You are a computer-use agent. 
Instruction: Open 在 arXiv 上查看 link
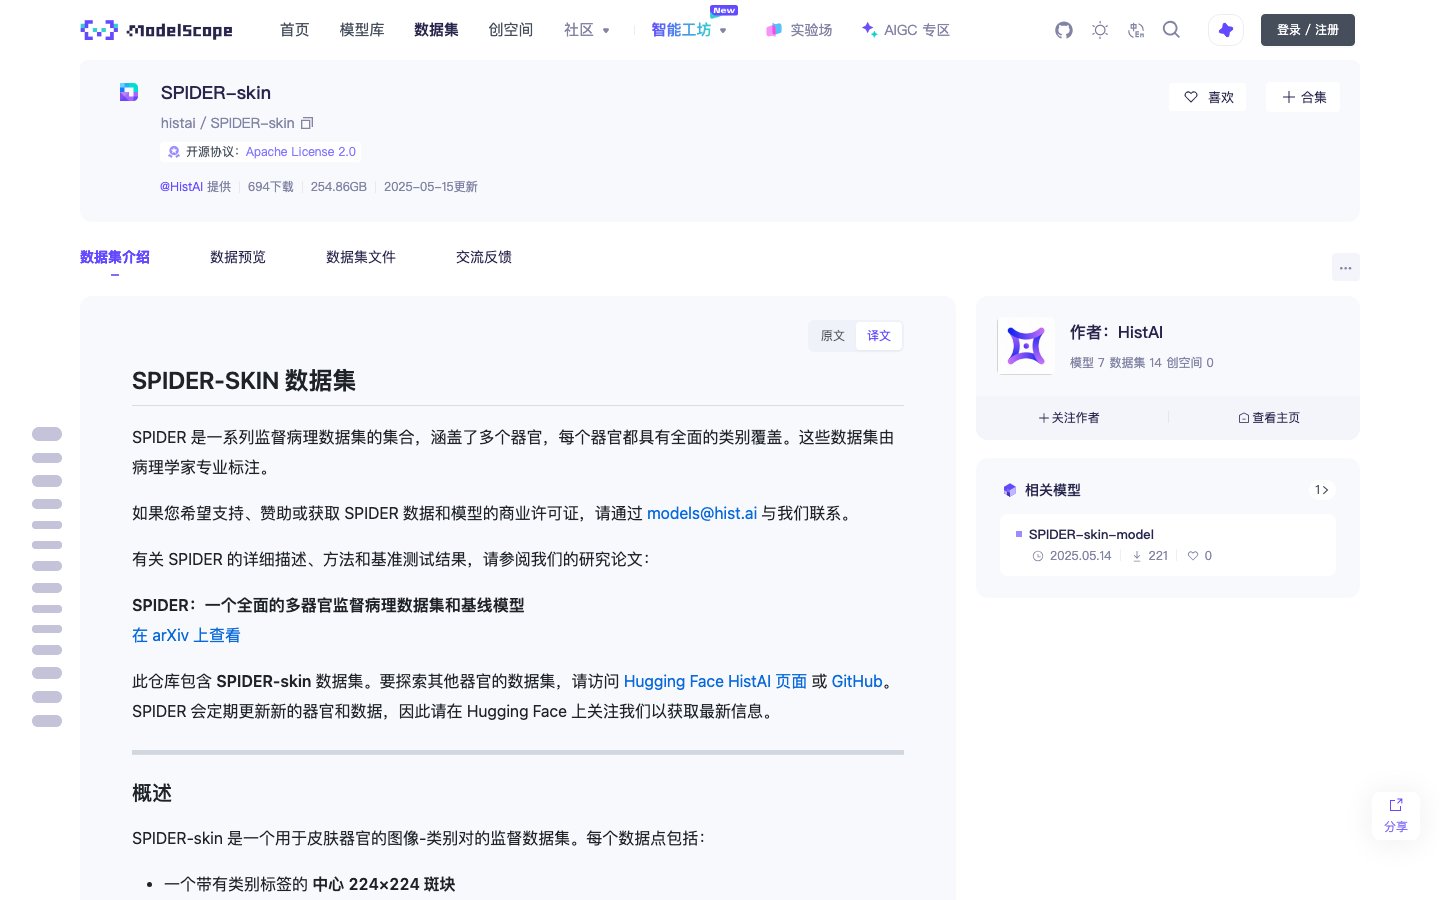point(186,635)
